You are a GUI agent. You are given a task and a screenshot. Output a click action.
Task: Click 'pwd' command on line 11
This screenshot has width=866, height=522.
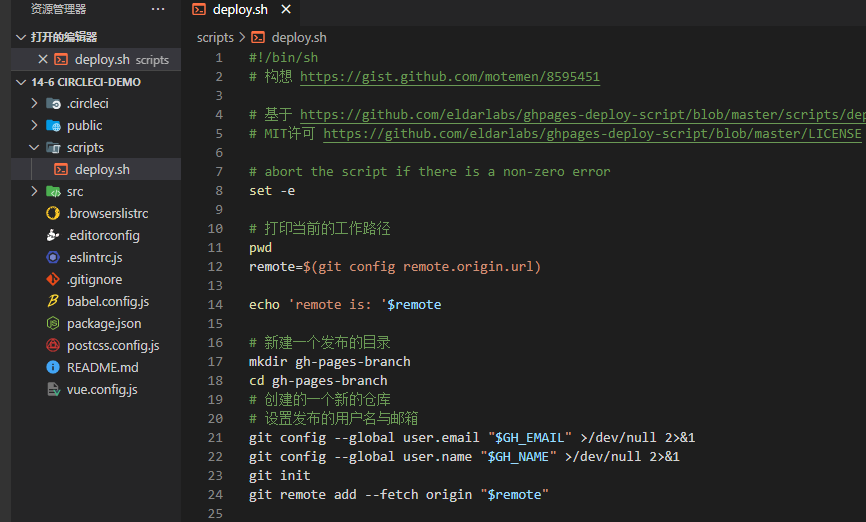click(x=261, y=248)
